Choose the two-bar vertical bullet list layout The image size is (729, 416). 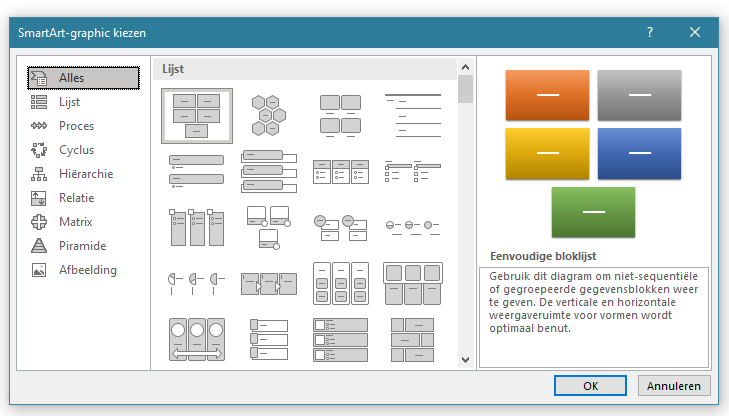pos(197,172)
